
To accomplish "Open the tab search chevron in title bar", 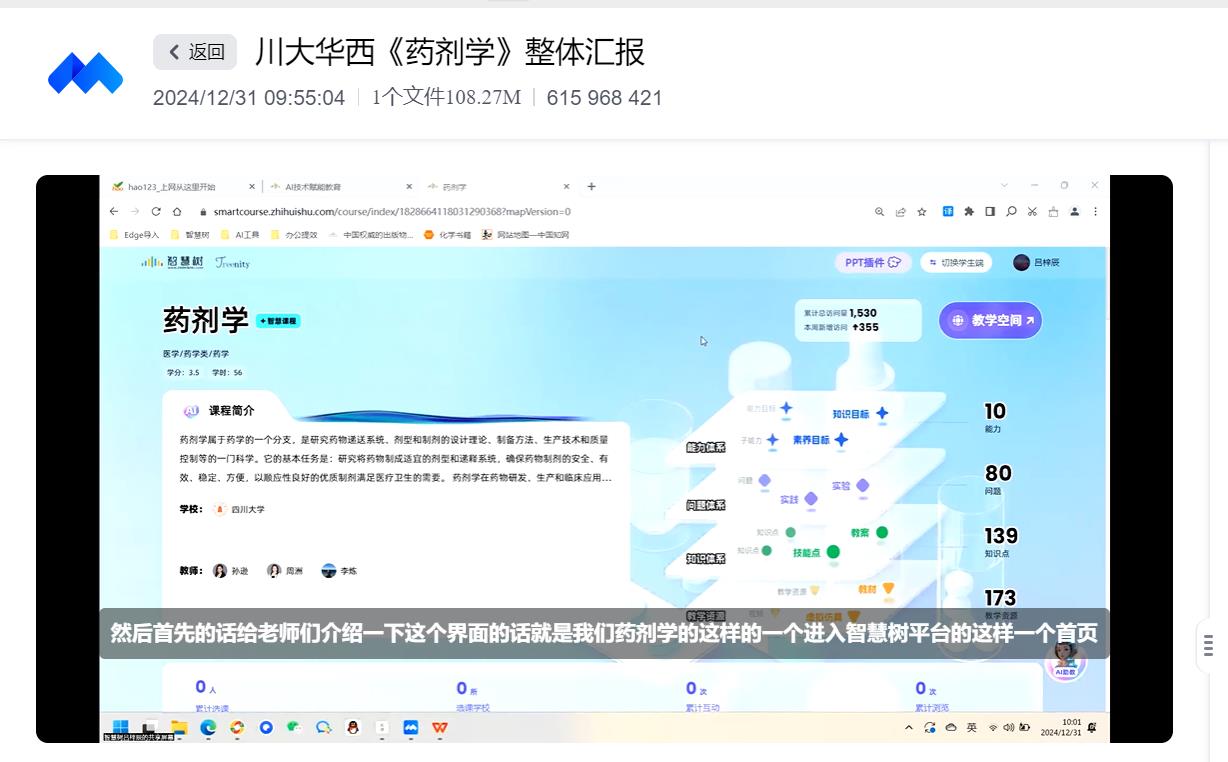I will click(1005, 185).
